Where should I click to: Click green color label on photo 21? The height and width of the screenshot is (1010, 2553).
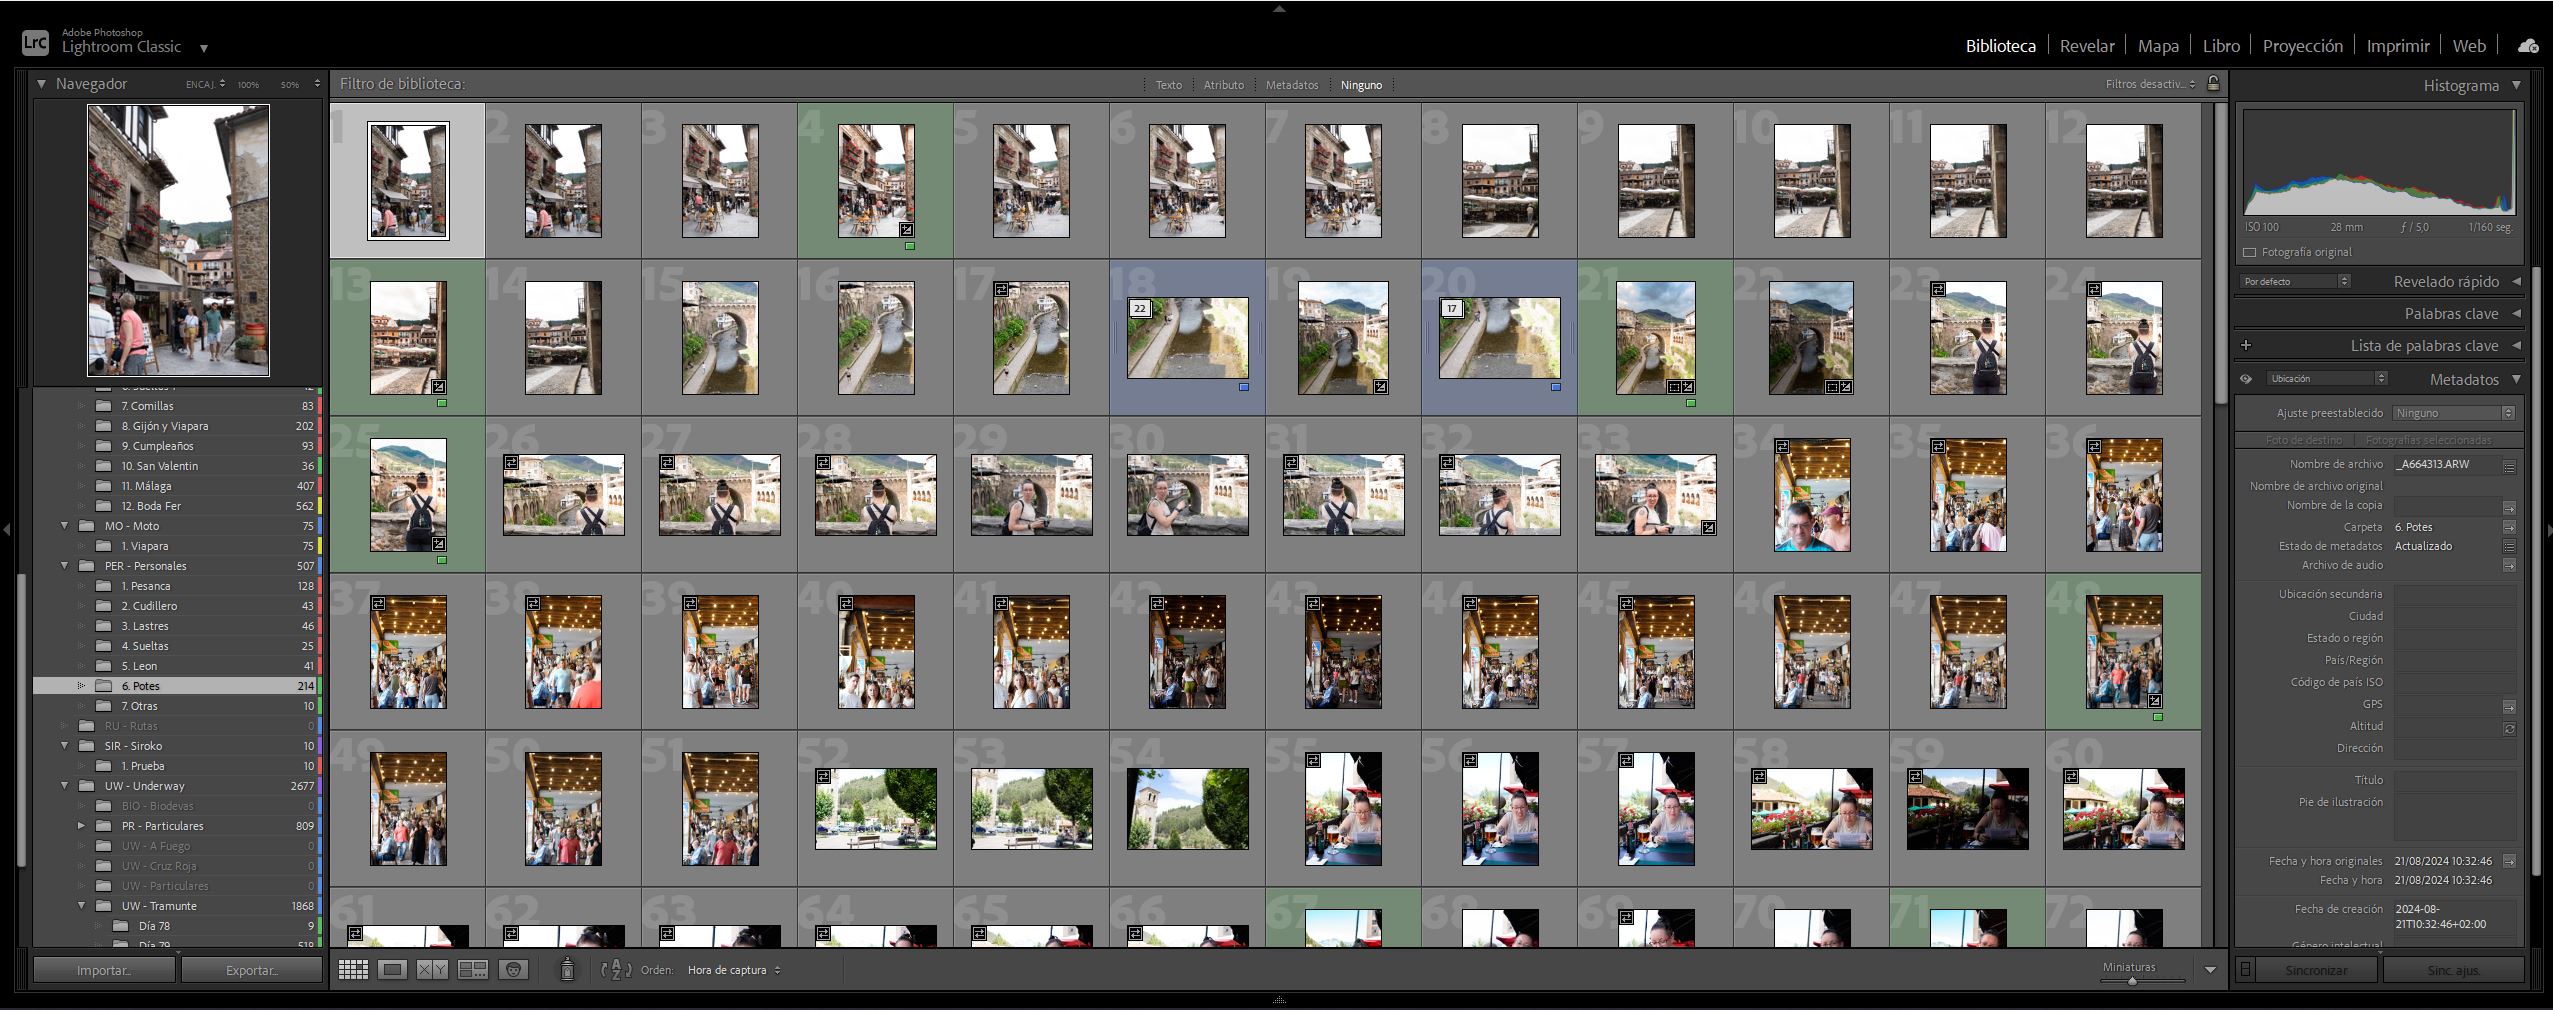tap(1691, 403)
